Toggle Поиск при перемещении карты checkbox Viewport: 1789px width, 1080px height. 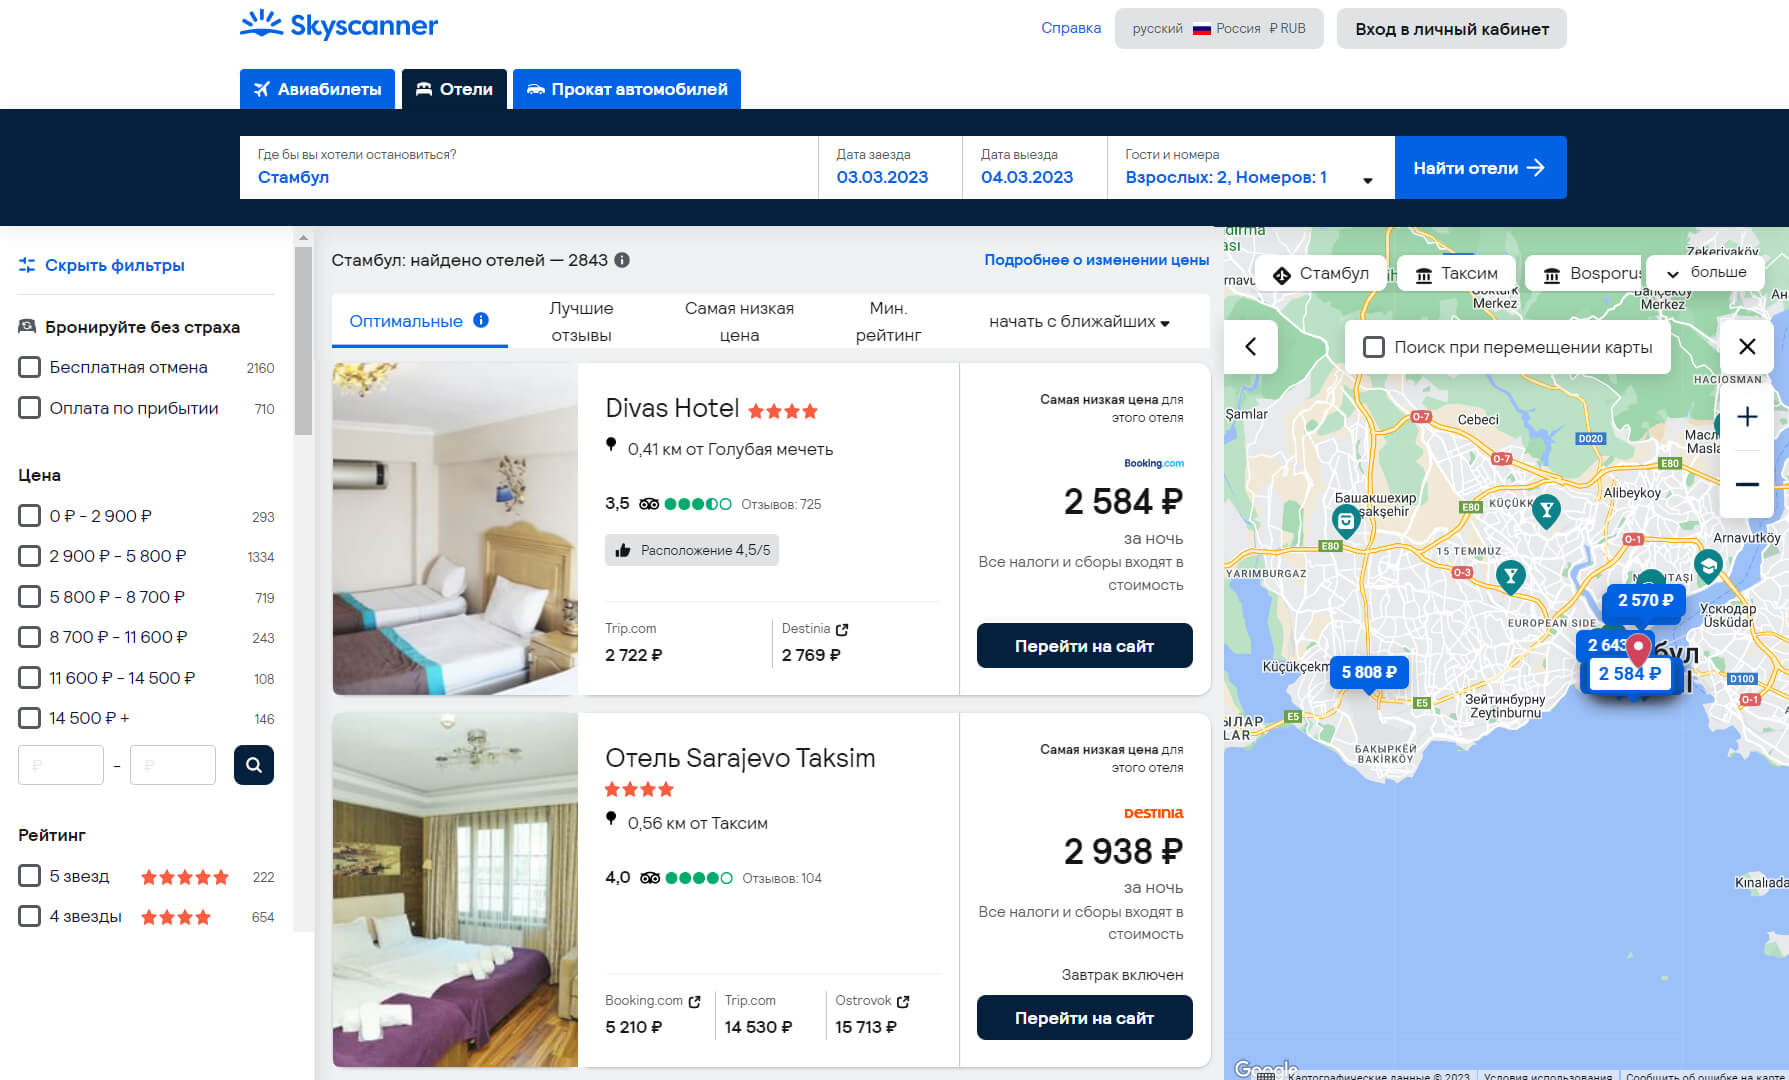click(x=1374, y=347)
